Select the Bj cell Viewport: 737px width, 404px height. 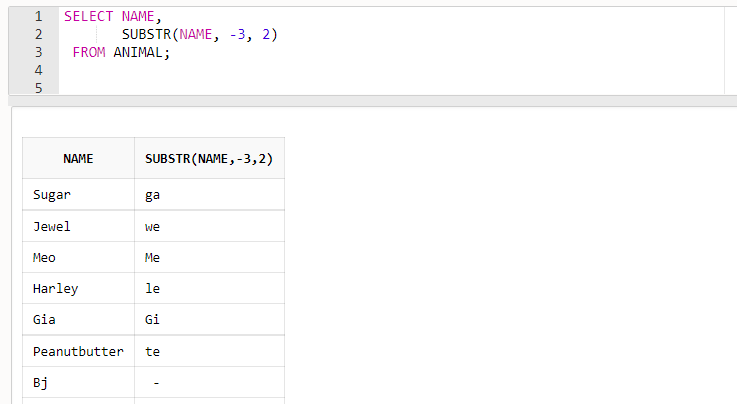pos(78,382)
